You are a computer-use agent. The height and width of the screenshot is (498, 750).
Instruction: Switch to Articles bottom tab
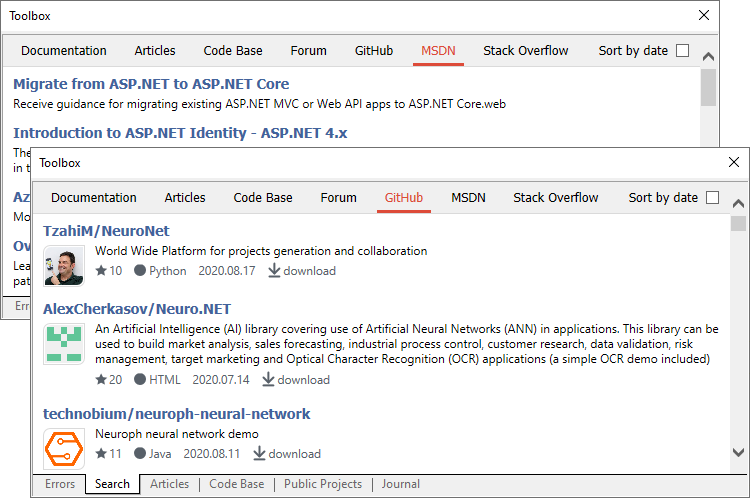tap(169, 484)
